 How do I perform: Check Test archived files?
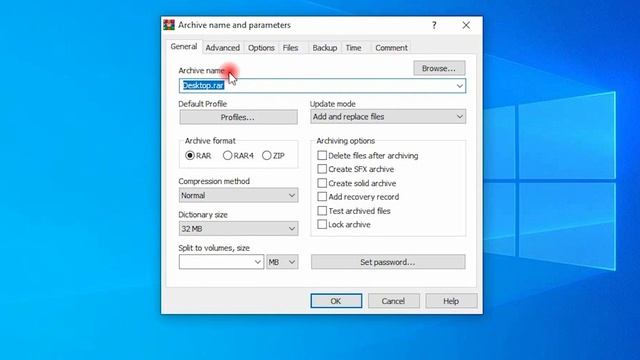[x=322, y=211]
